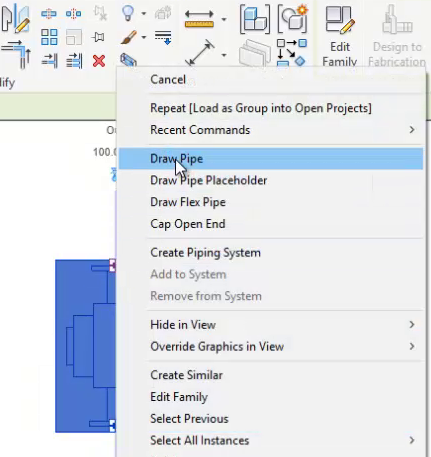
Task: Choose Edit Family in context menu
Action: [x=271, y=397]
